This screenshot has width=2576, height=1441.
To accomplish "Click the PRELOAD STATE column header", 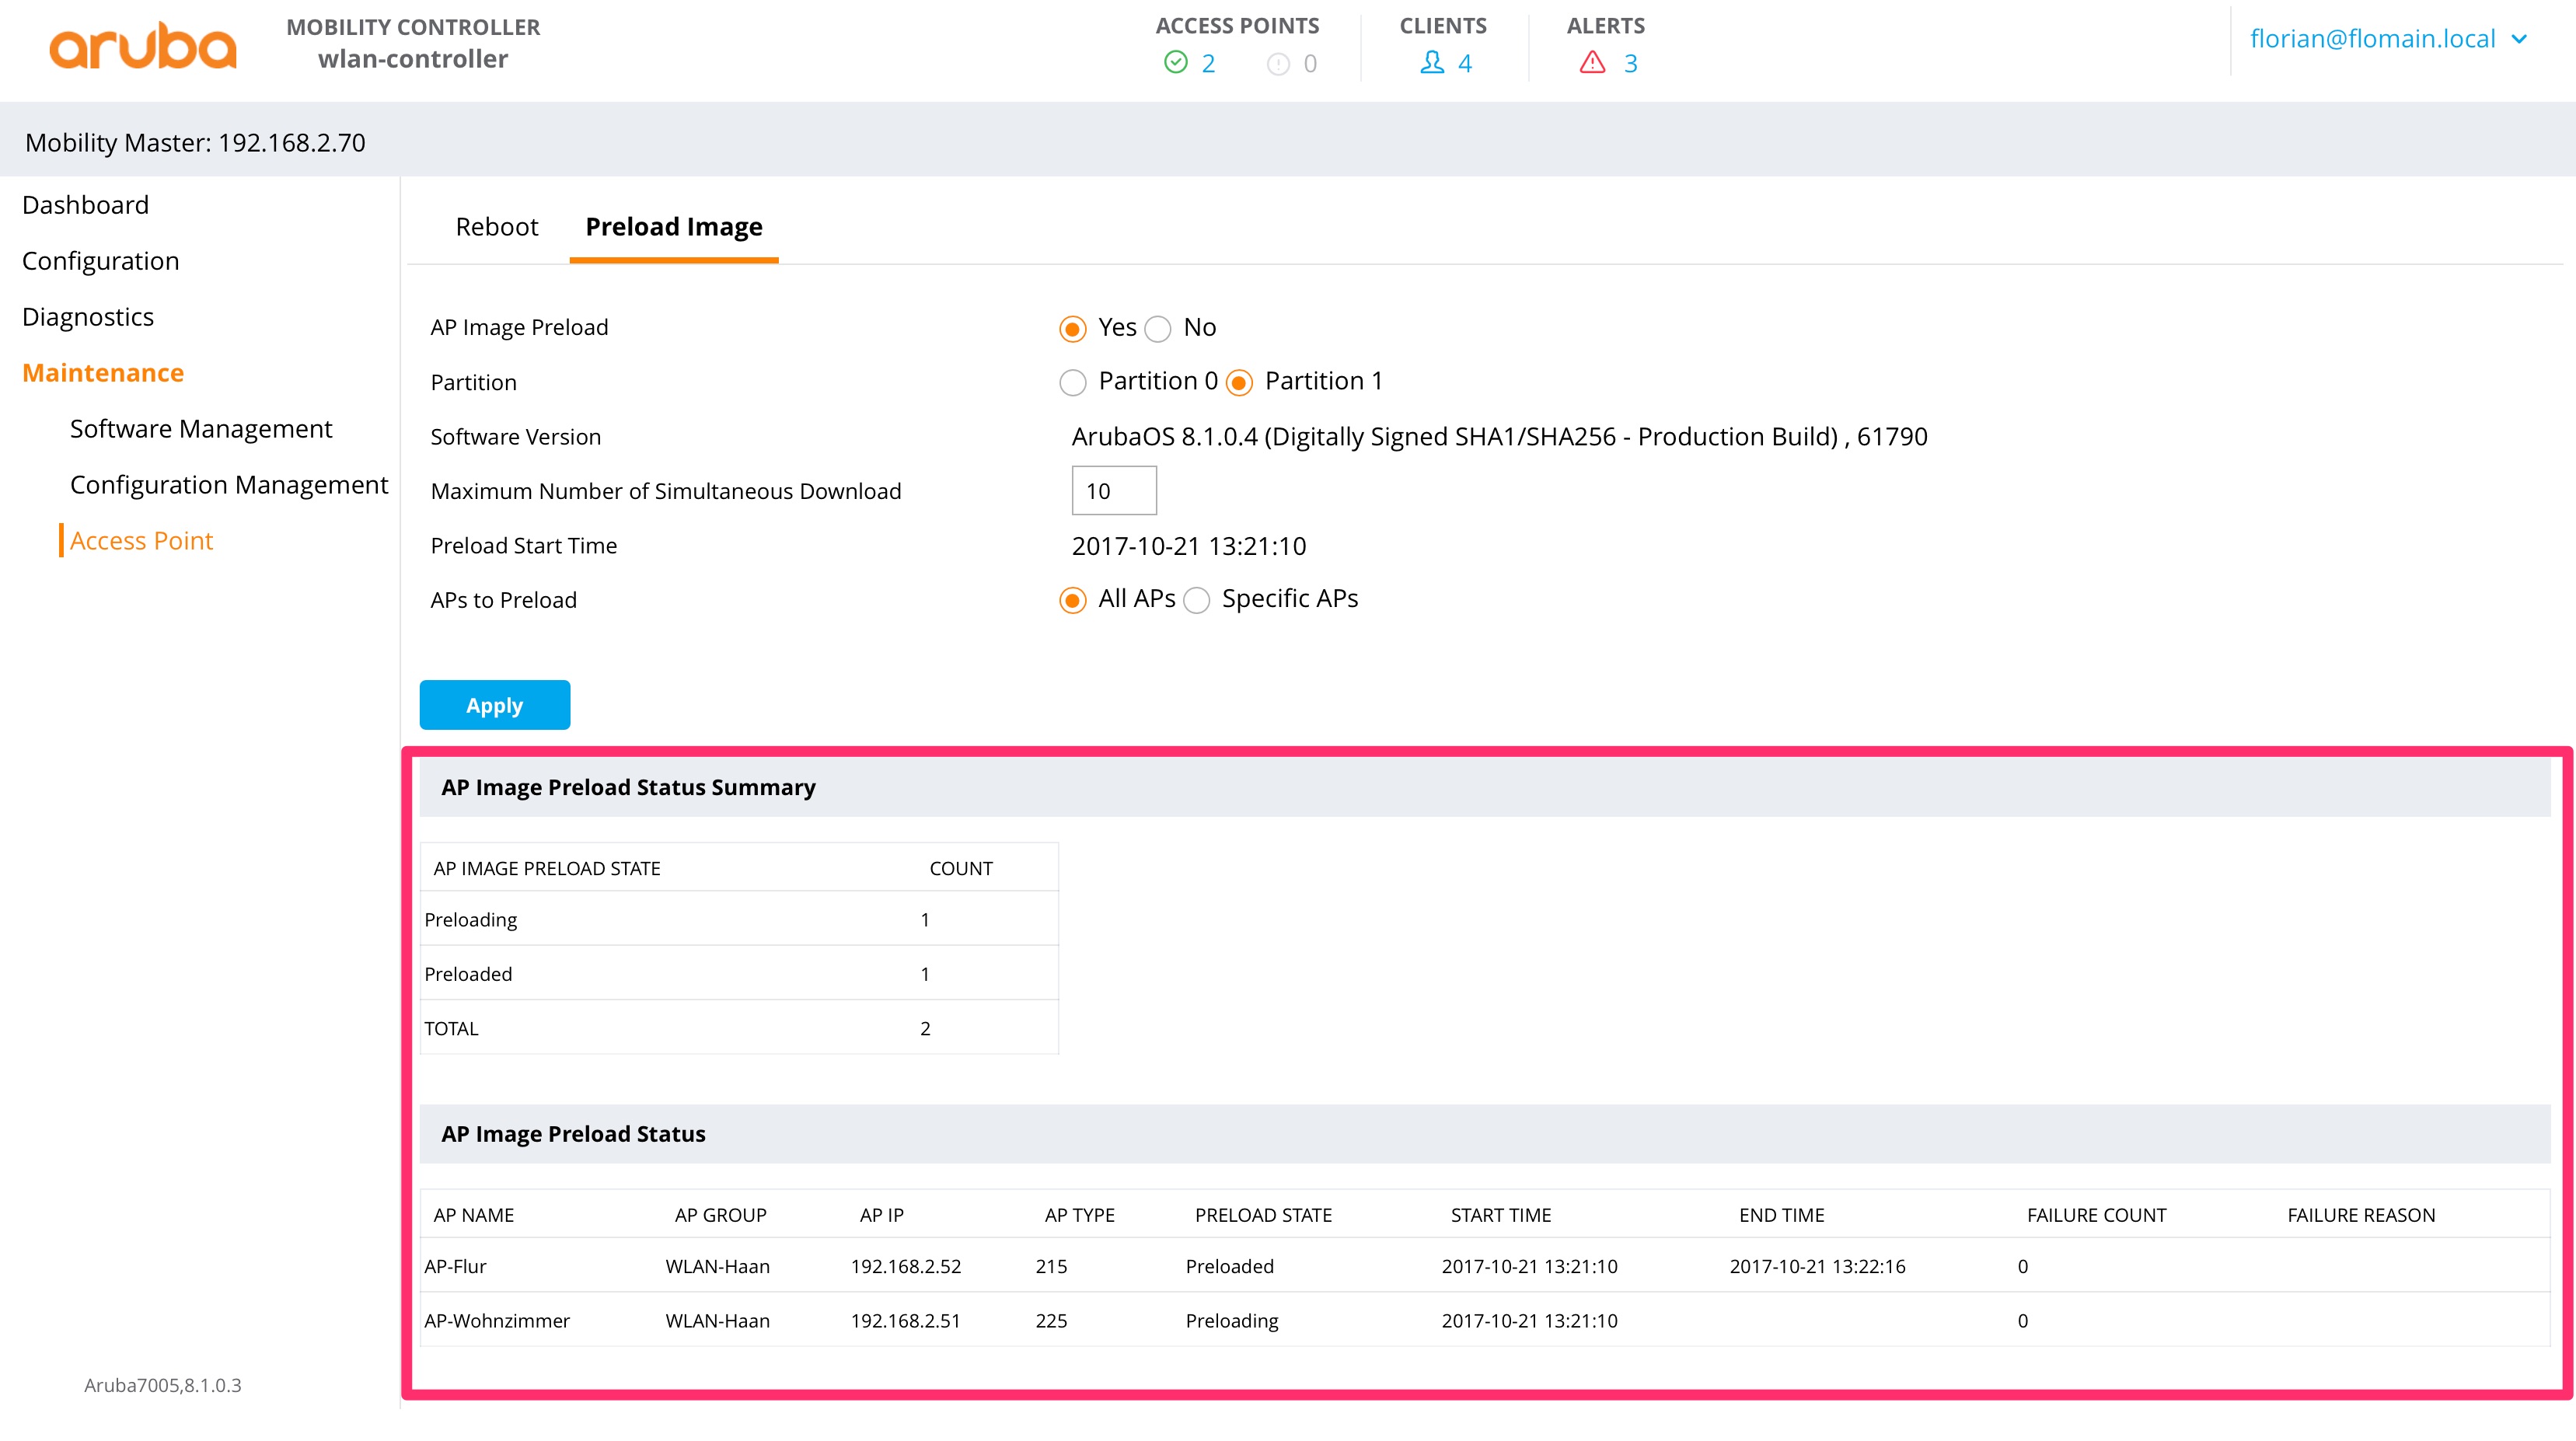I will click(x=1264, y=1215).
